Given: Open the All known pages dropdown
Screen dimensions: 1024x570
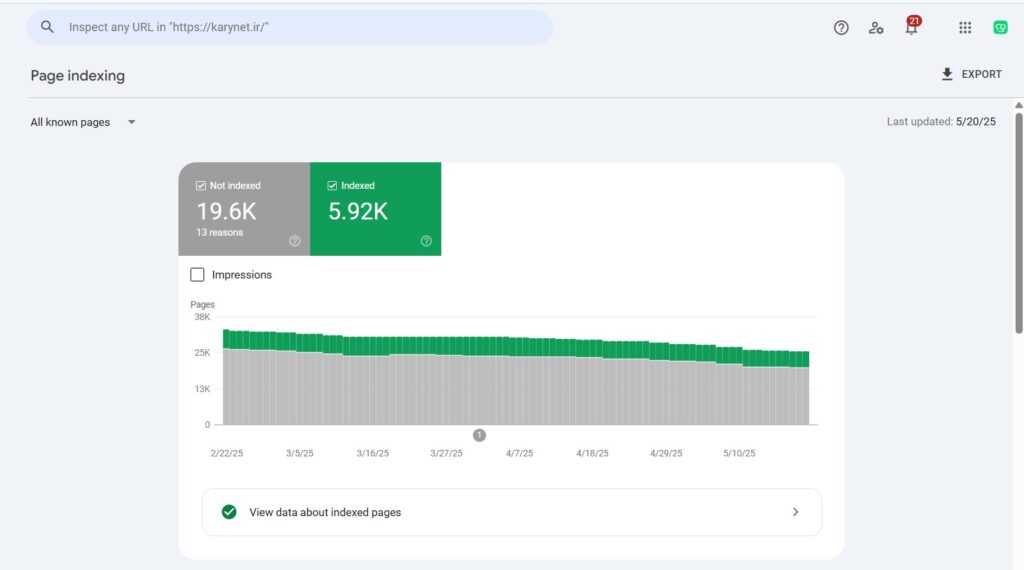Looking at the screenshot, I should (131, 123).
